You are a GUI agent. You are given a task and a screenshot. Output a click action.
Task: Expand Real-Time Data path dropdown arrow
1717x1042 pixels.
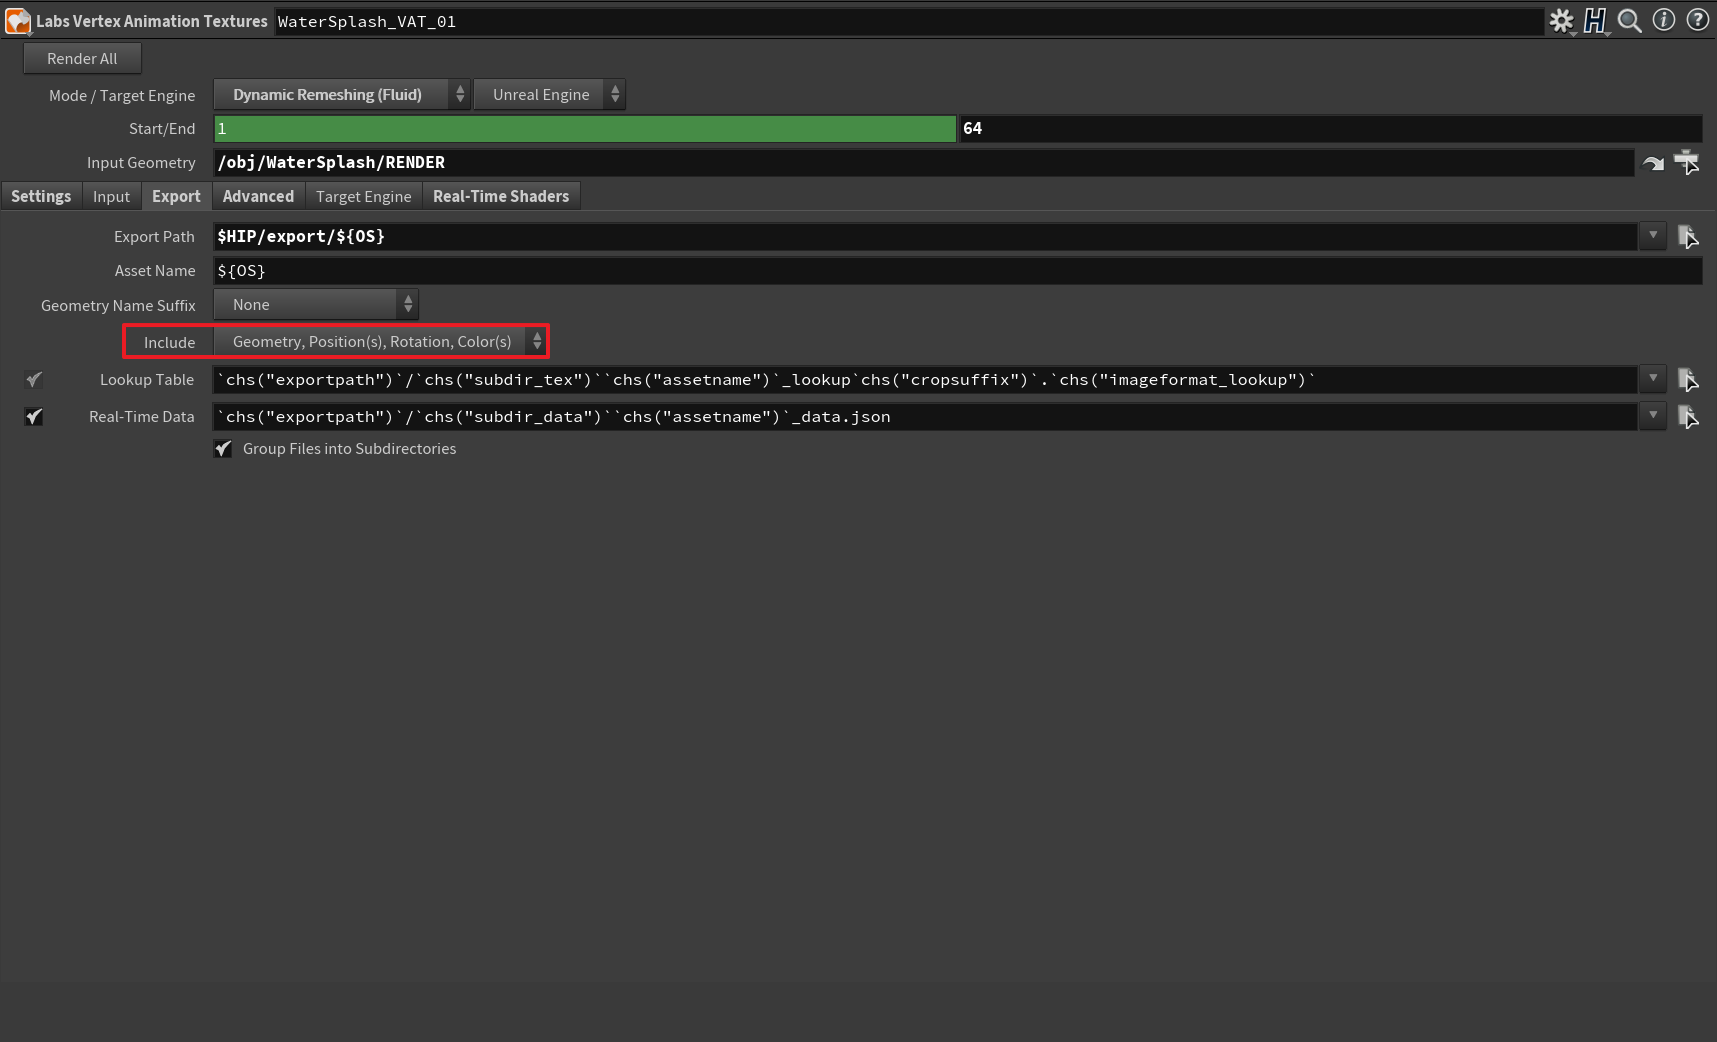tap(1653, 416)
